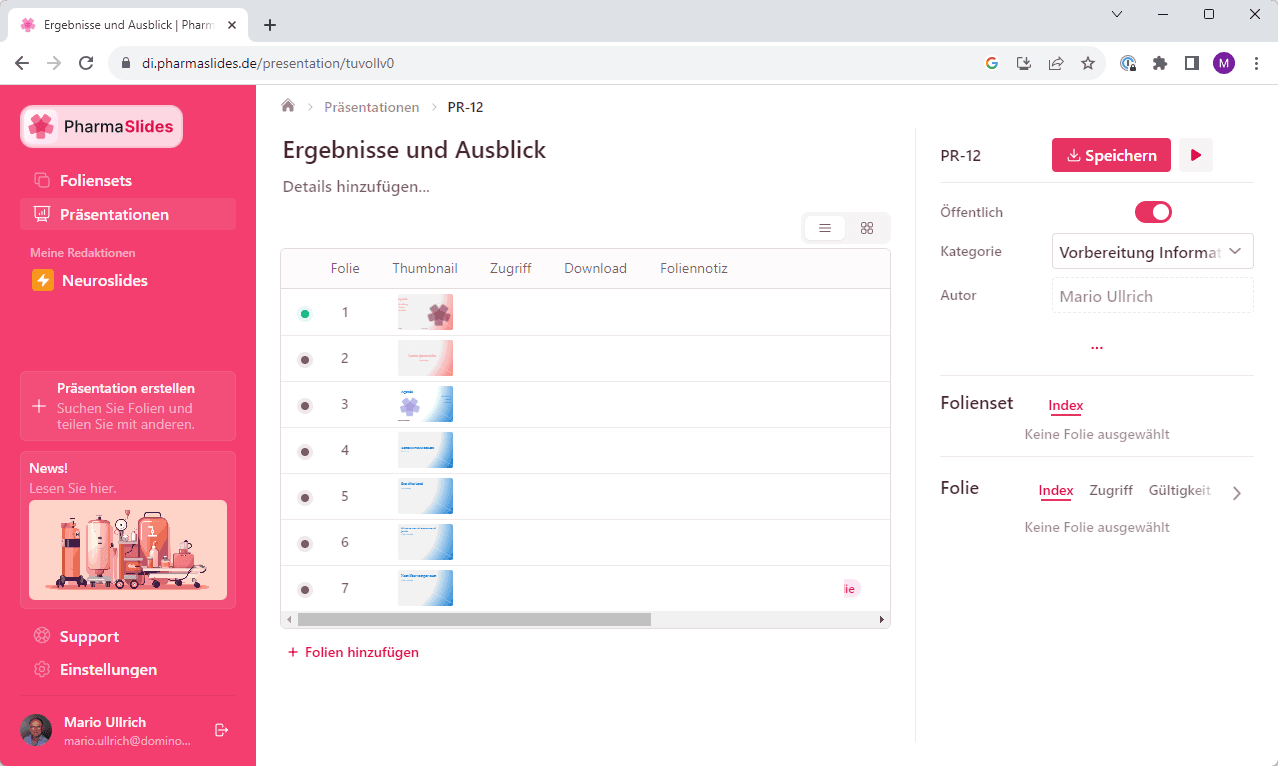Expand more Folie tabs with chevron

click(1237, 492)
